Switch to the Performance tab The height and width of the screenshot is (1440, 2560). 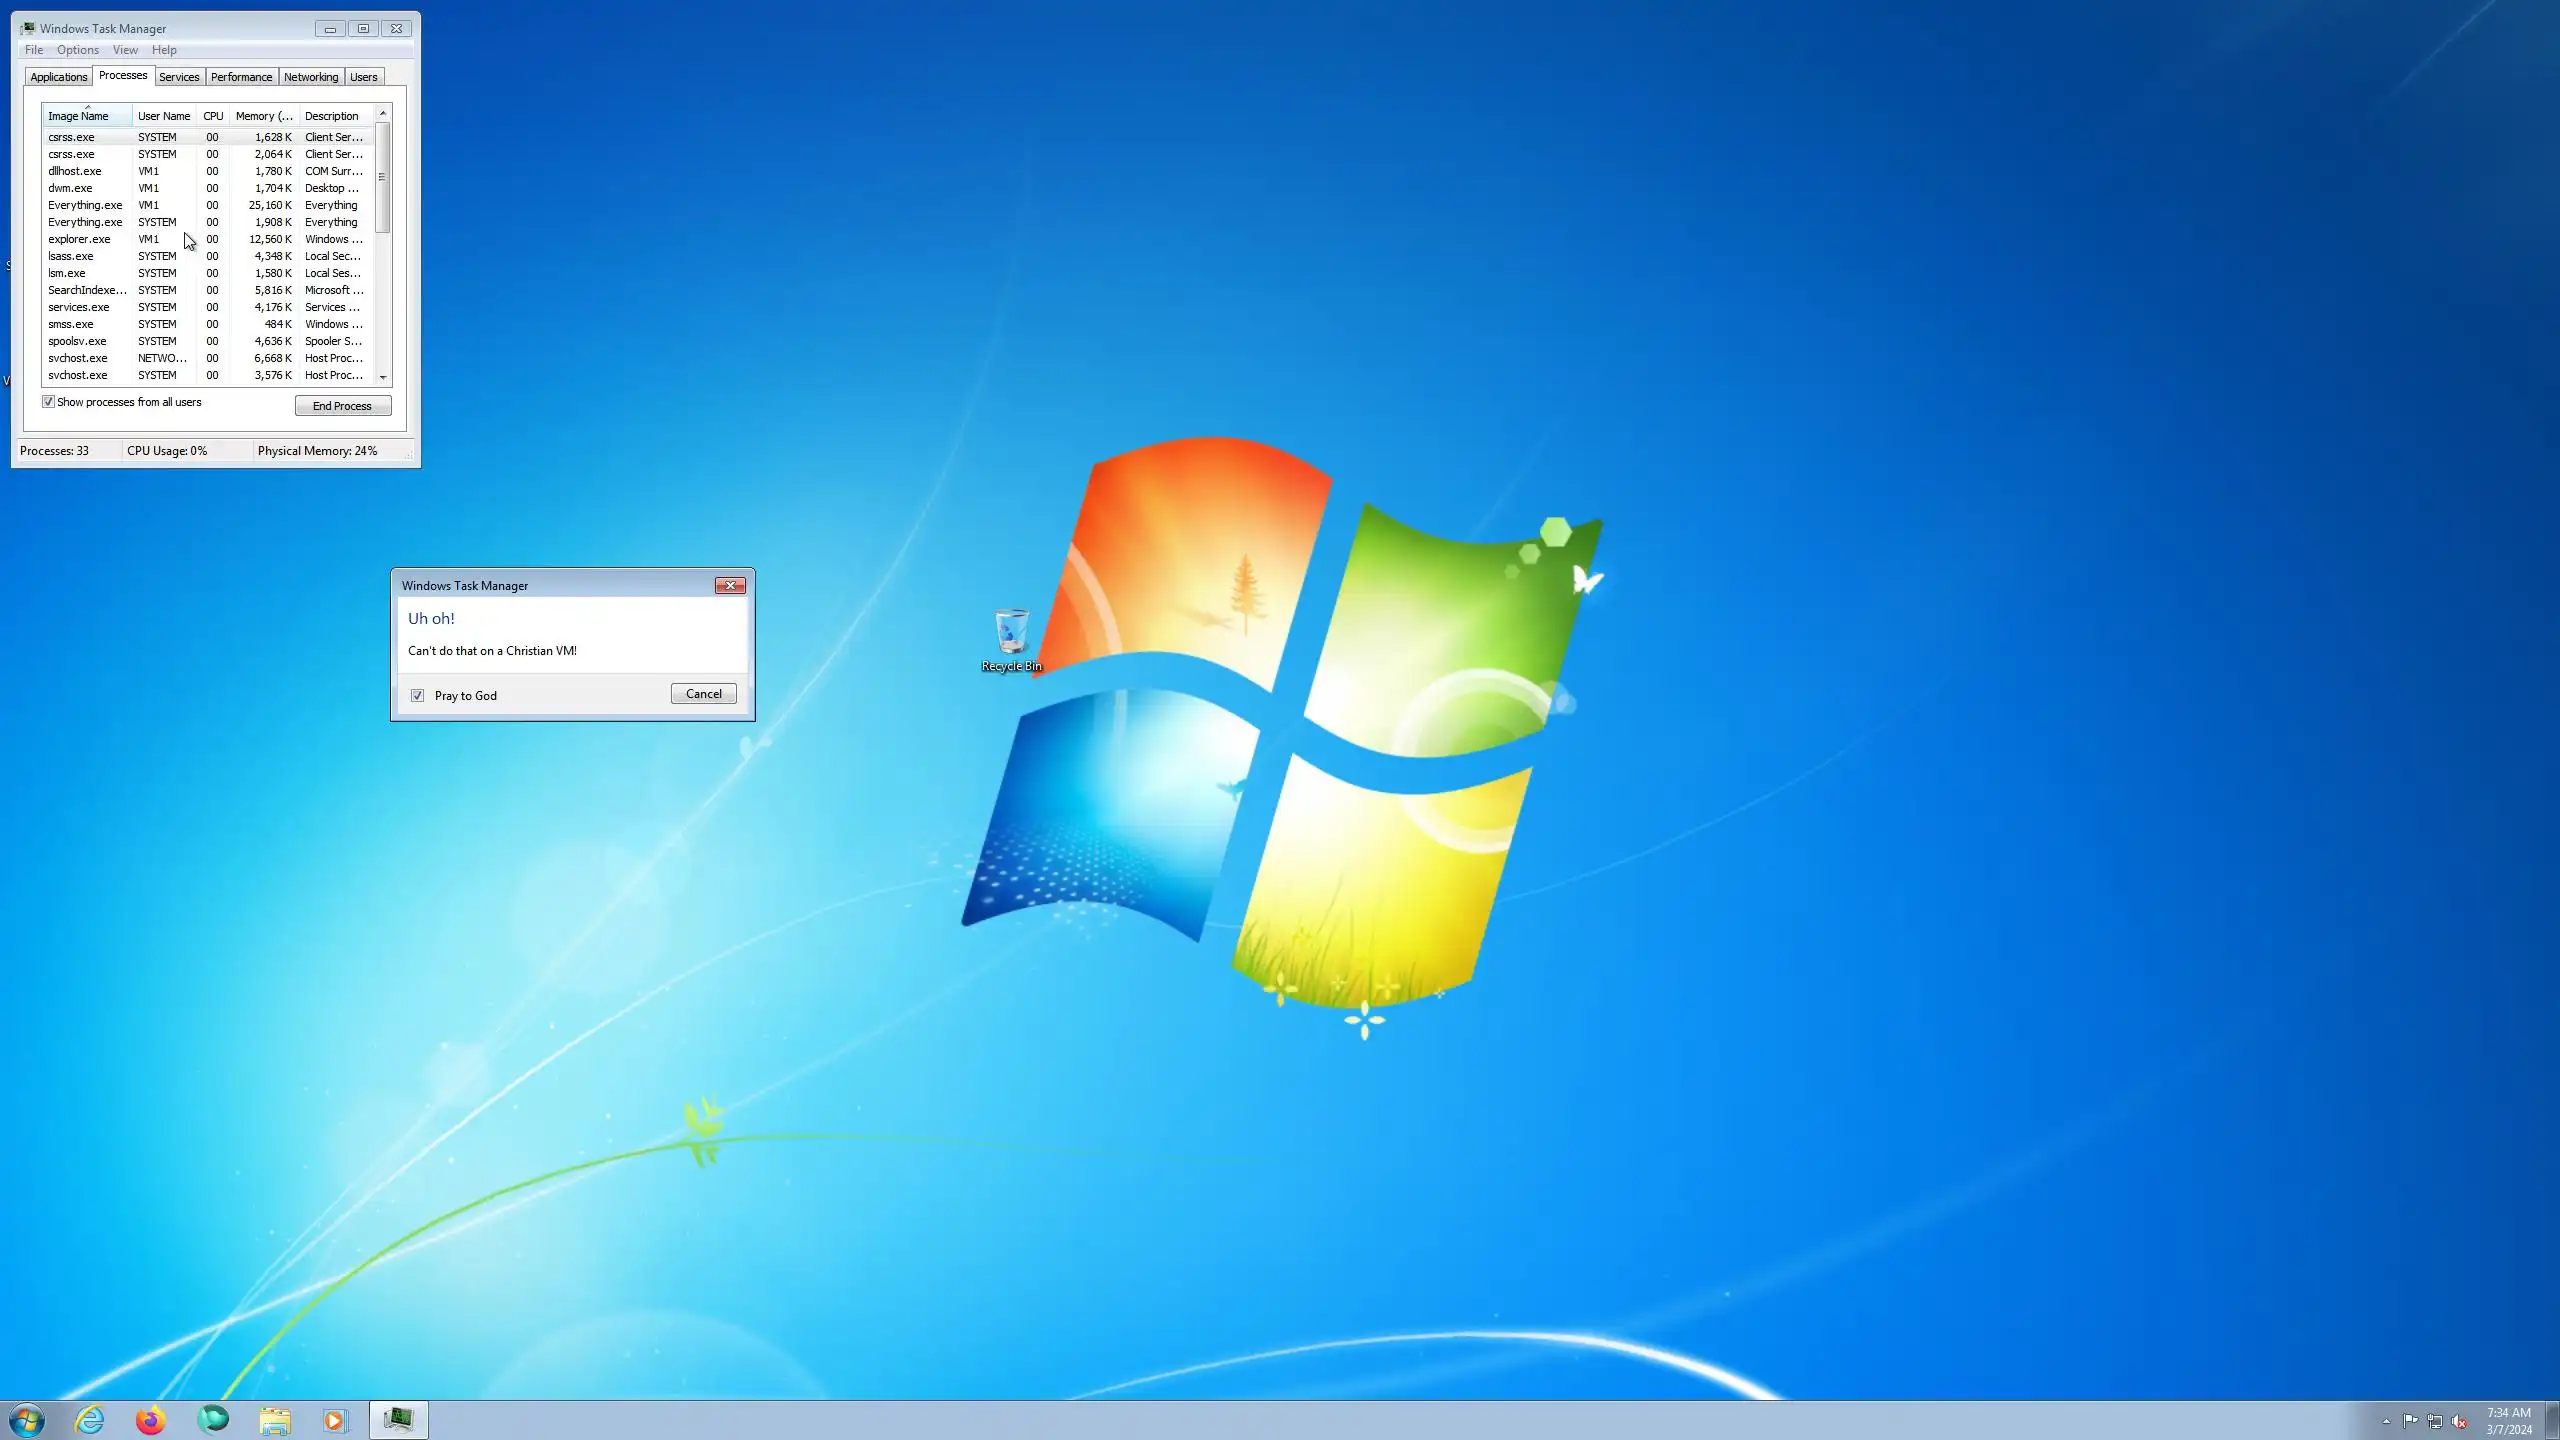(241, 77)
